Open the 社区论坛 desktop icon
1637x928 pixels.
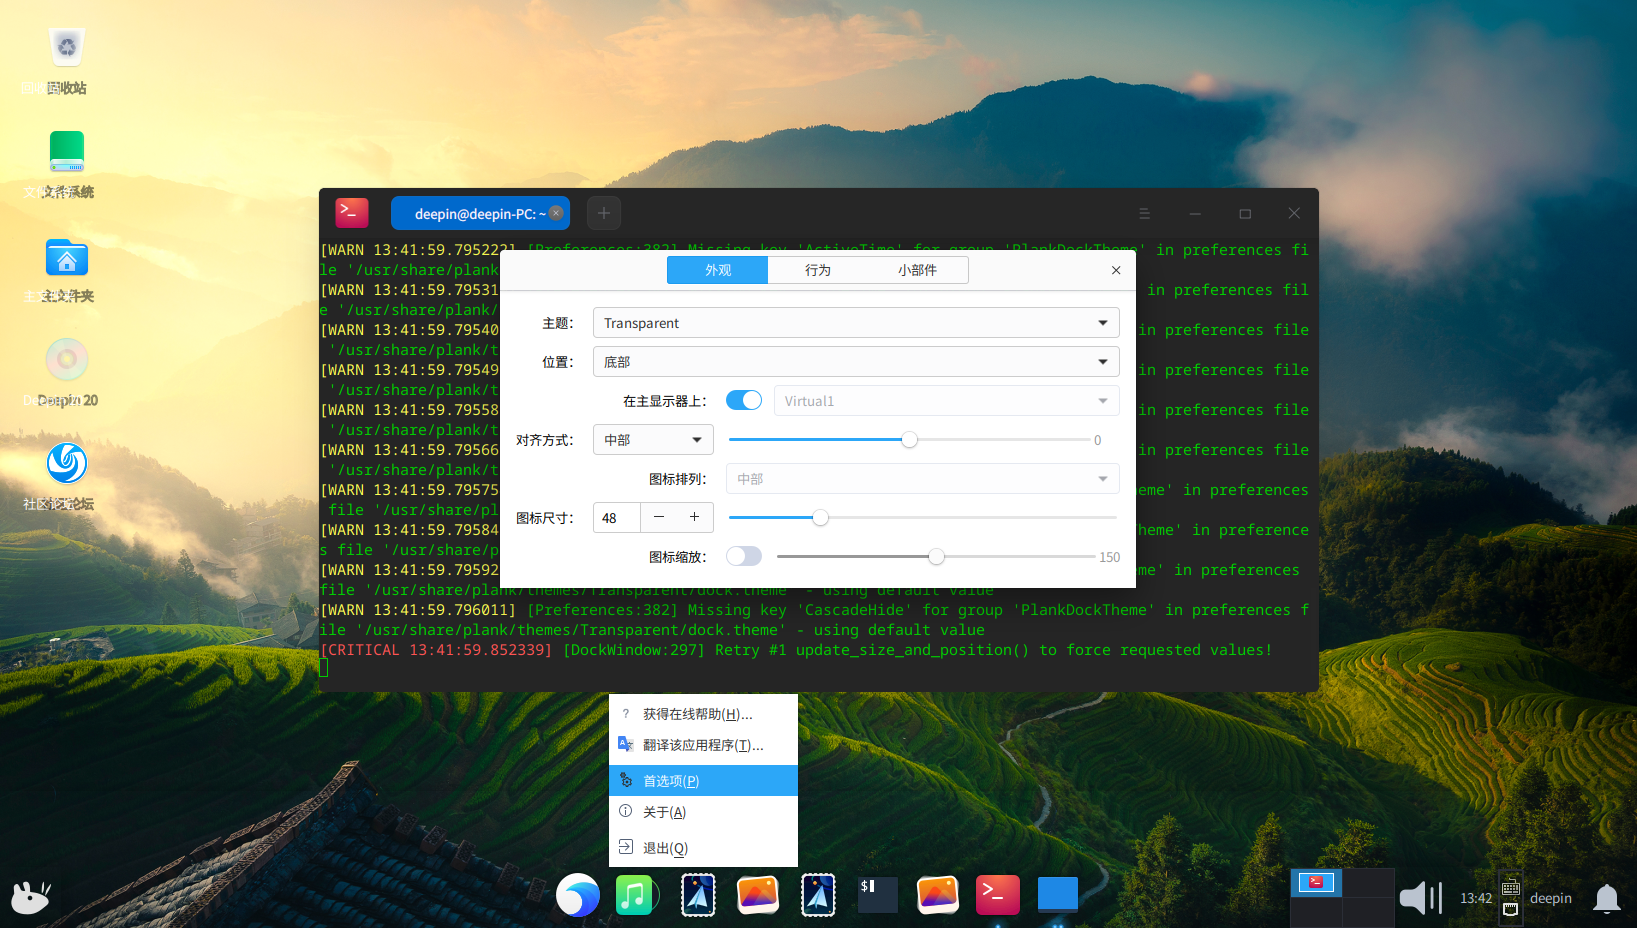pyautogui.click(x=67, y=463)
